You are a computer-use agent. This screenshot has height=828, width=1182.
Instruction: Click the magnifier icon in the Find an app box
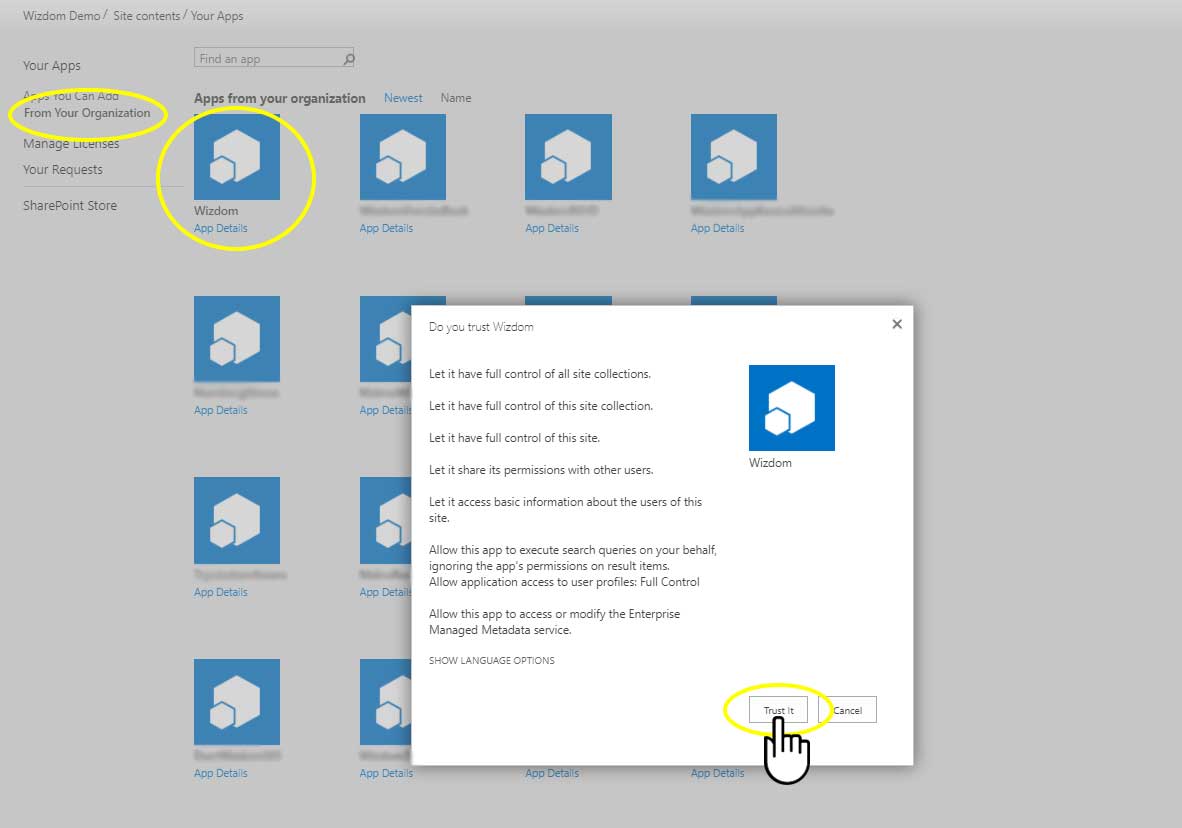pyautogui.click(x=348, y=59)
